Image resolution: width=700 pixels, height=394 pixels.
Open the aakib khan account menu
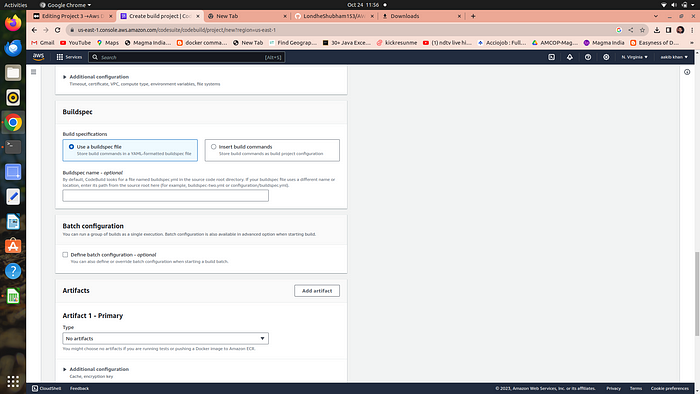[x=674, y=57]
